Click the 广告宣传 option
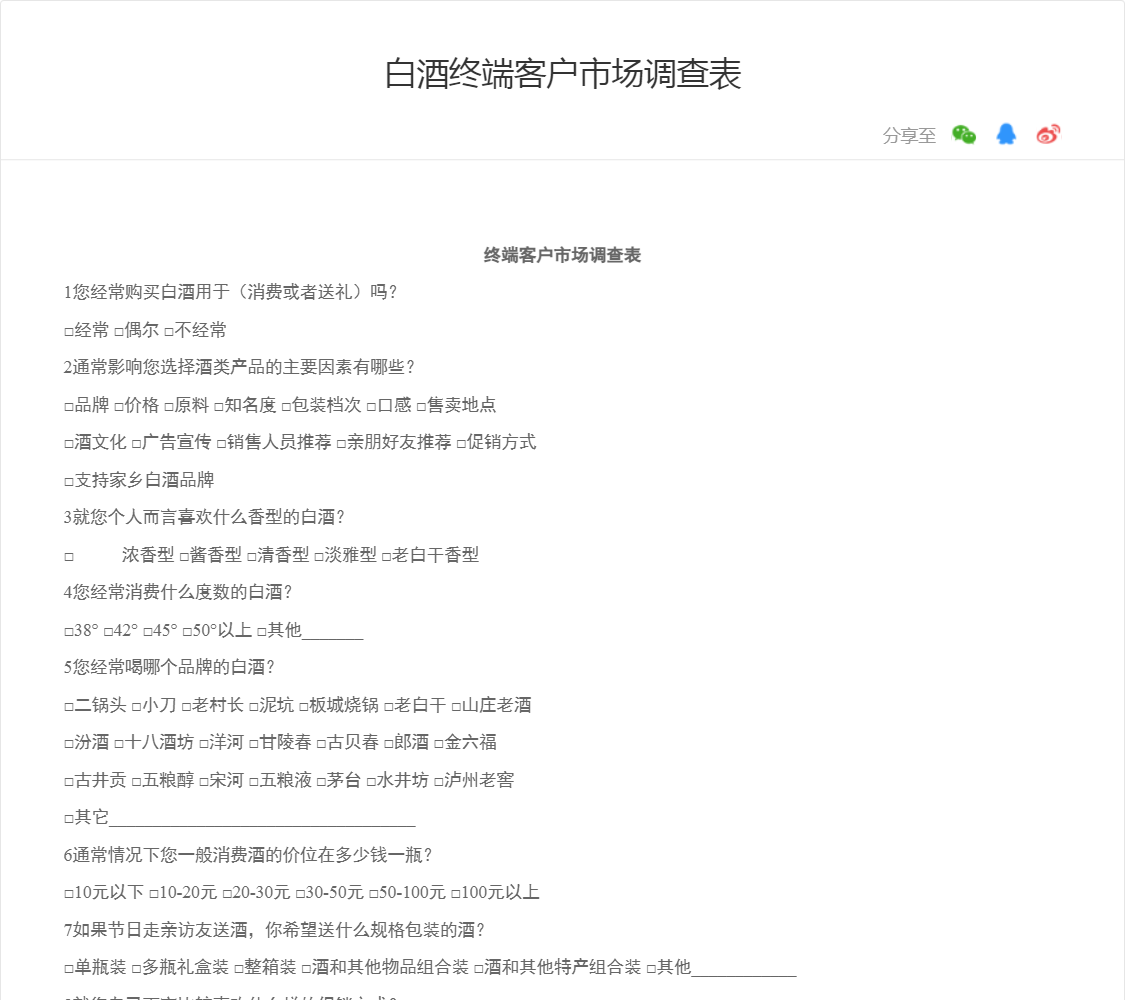This screenshot has height=1000, width=1125. click(171, 442)
